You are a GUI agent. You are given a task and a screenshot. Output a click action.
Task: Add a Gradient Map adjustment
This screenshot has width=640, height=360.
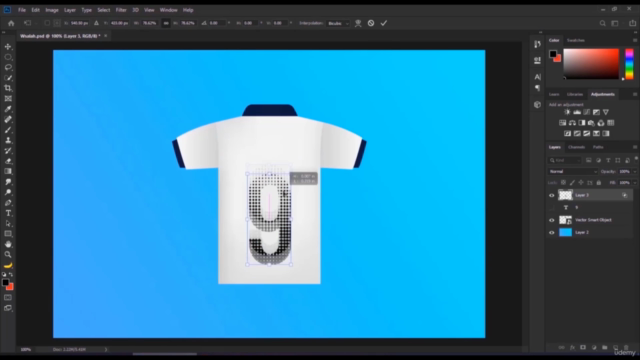click(606, 133)
